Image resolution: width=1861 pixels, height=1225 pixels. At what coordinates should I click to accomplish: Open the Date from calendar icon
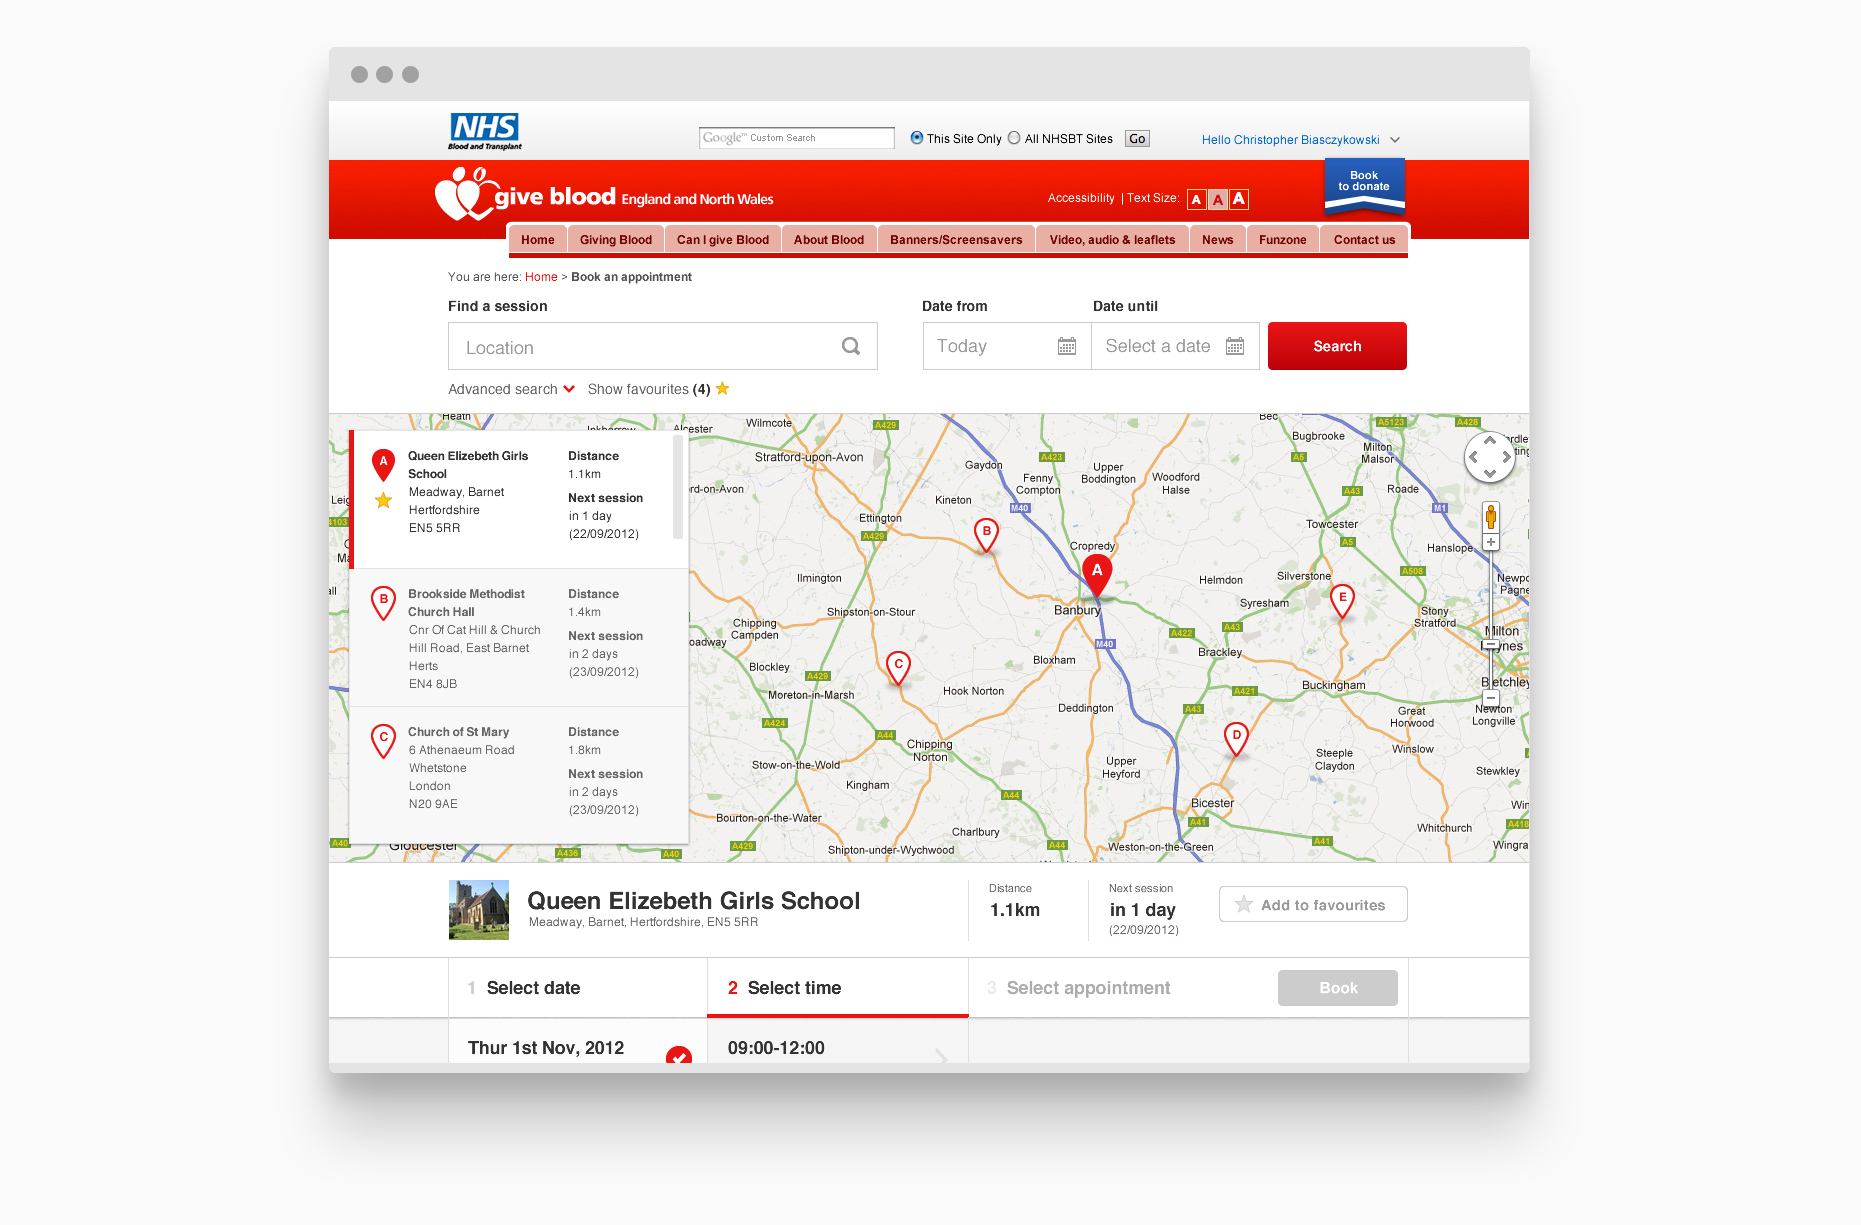(1067, 346)
